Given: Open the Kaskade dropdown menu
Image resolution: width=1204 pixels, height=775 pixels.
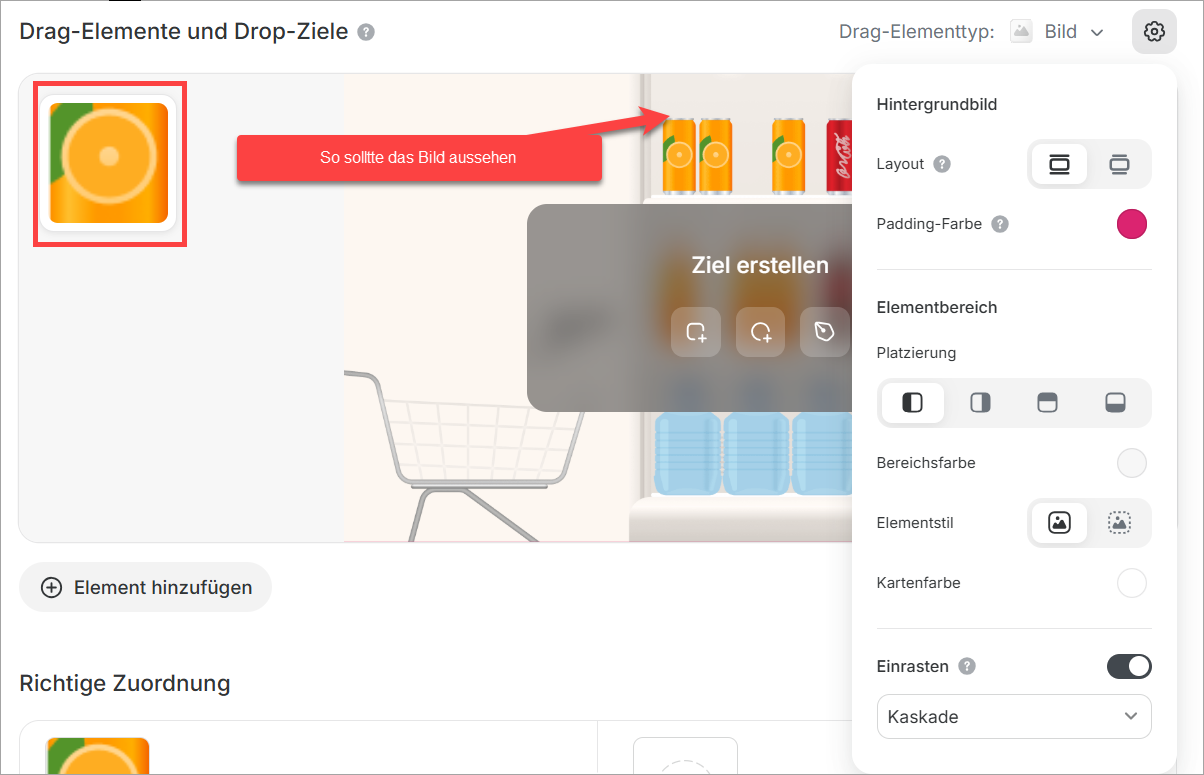Looking at the screenshot, I should pyautogui.click(x=1014, y=716).
